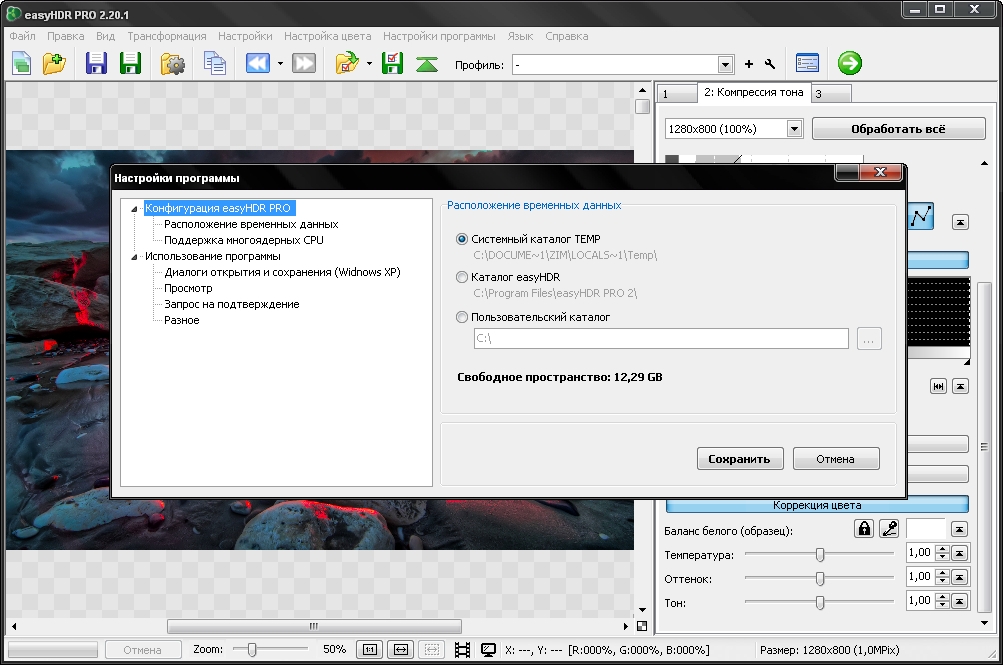The image size is (1003, 665).
Task: Open the Трансформация menu
Action: (166, 36)
